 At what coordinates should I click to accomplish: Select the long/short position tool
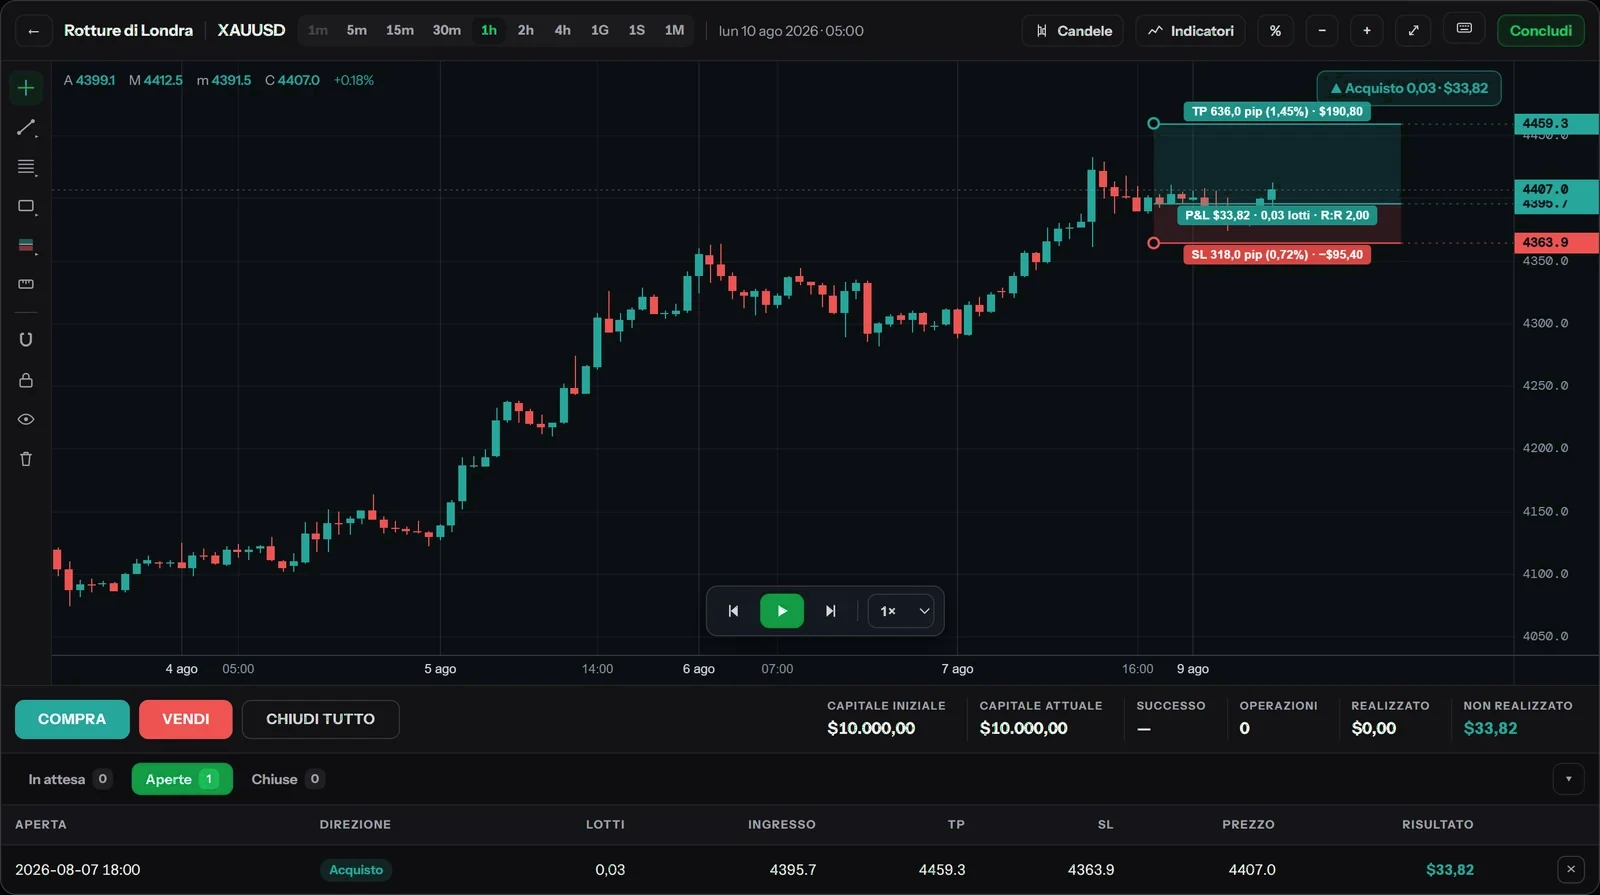tap(26, 245)
